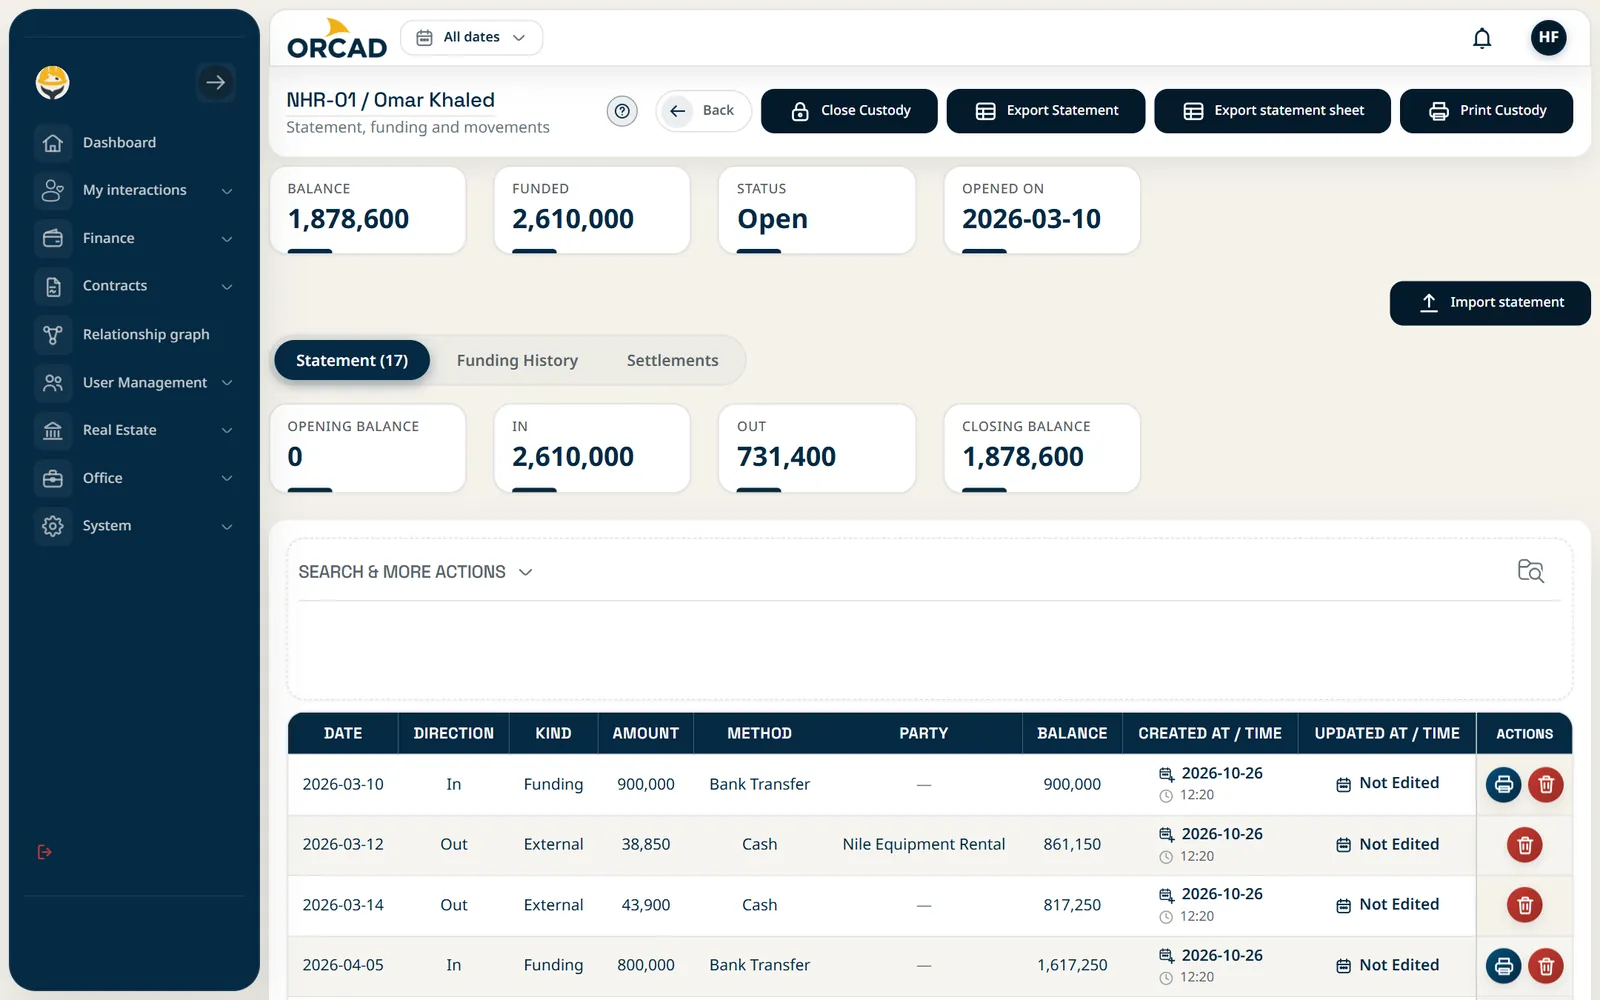Screen dimensions: 1600x1000
Task: Click the help question mark icon
Action: click(x=622, y=111)
